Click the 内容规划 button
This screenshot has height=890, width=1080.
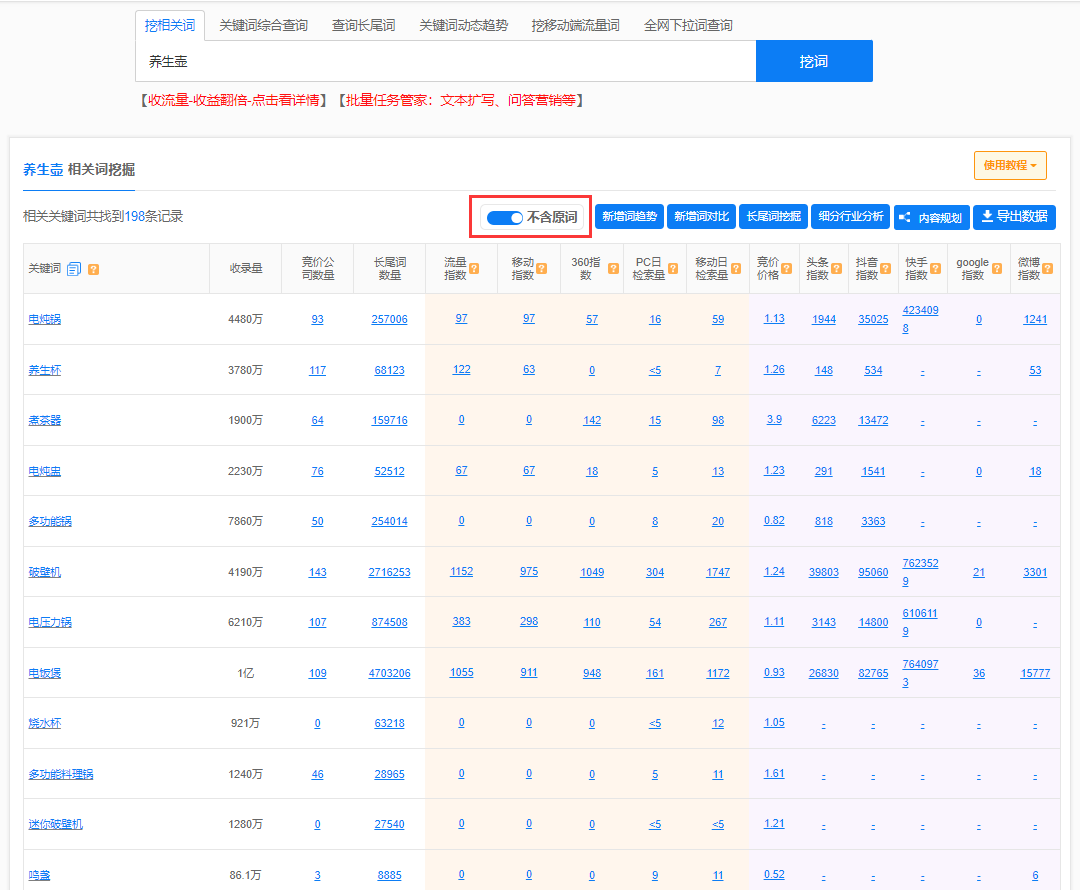click(932, 218)
